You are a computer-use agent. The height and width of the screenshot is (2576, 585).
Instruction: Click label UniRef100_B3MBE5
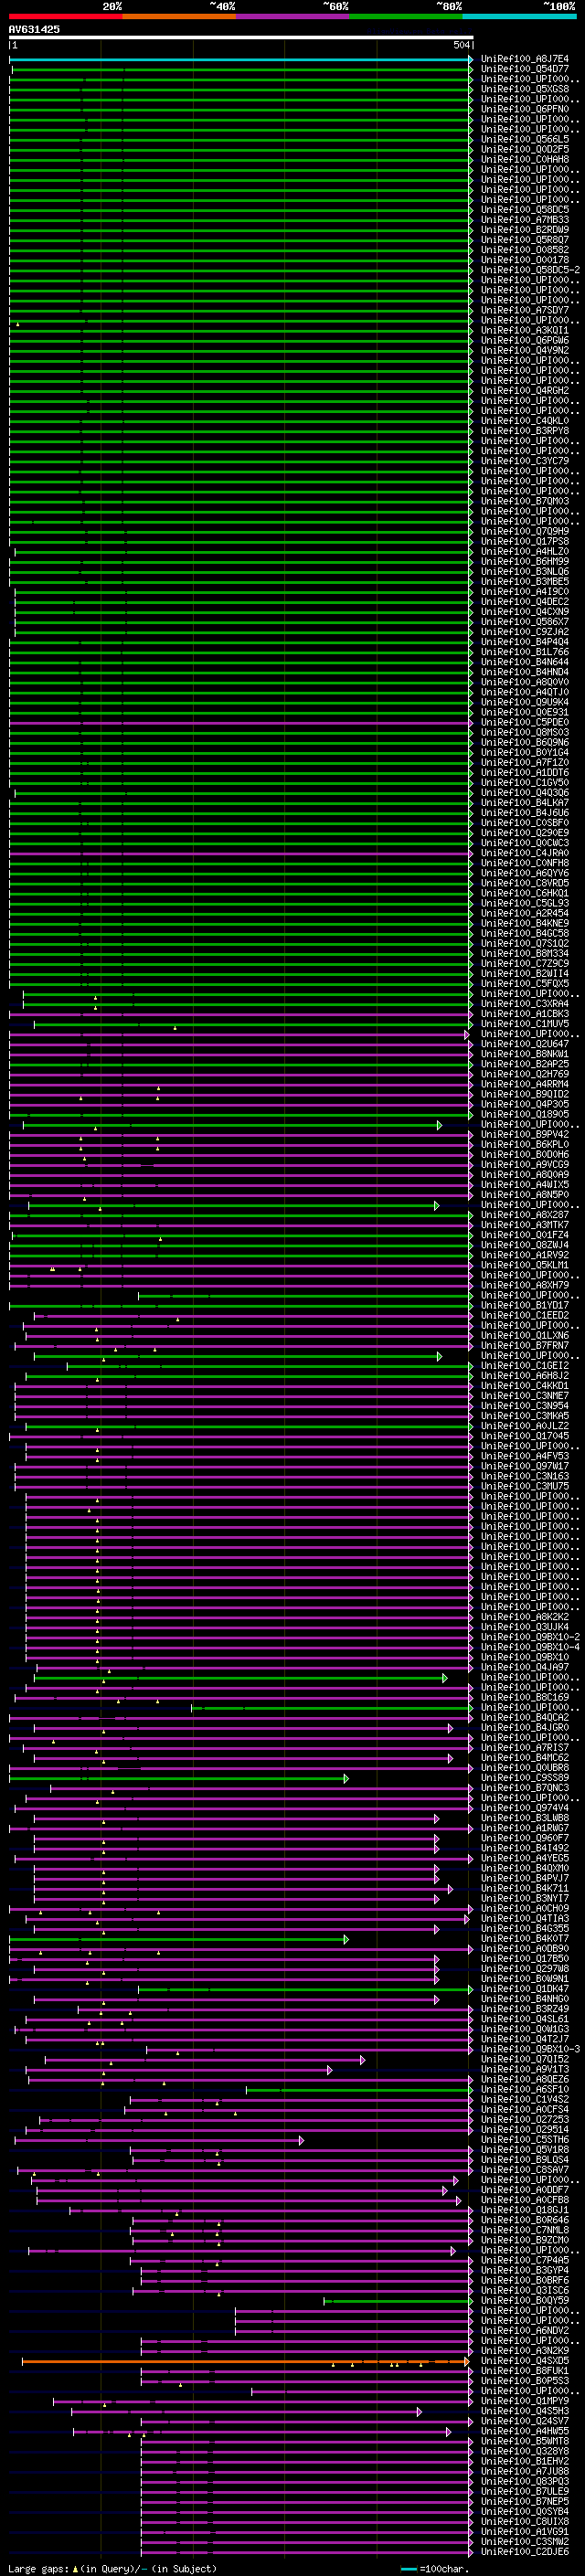point(525,582)
